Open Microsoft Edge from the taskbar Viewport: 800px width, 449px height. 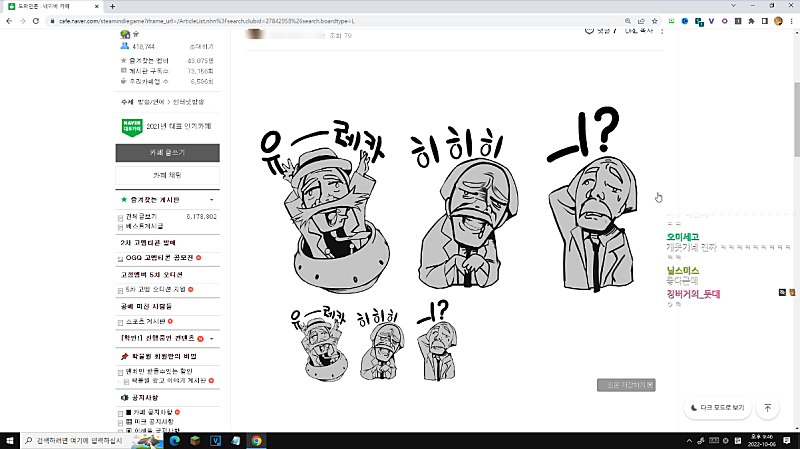[174, 440]
